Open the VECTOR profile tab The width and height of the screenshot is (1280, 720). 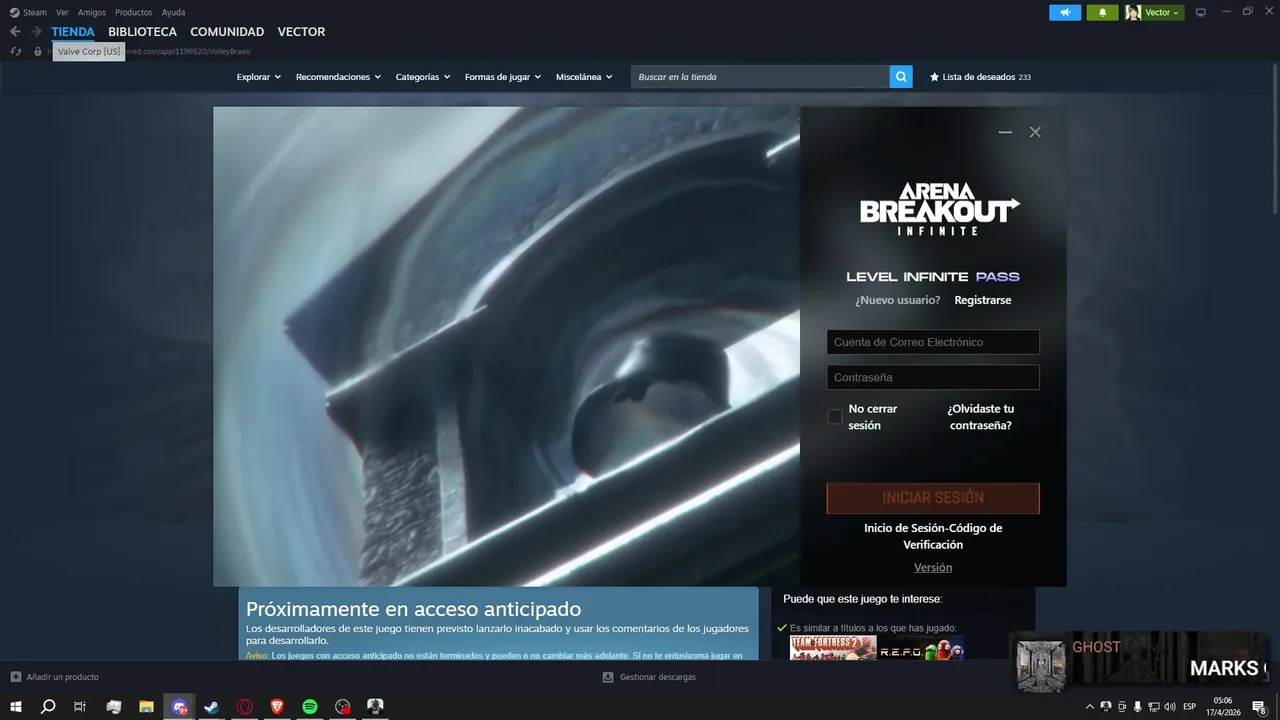pos(301,32)
